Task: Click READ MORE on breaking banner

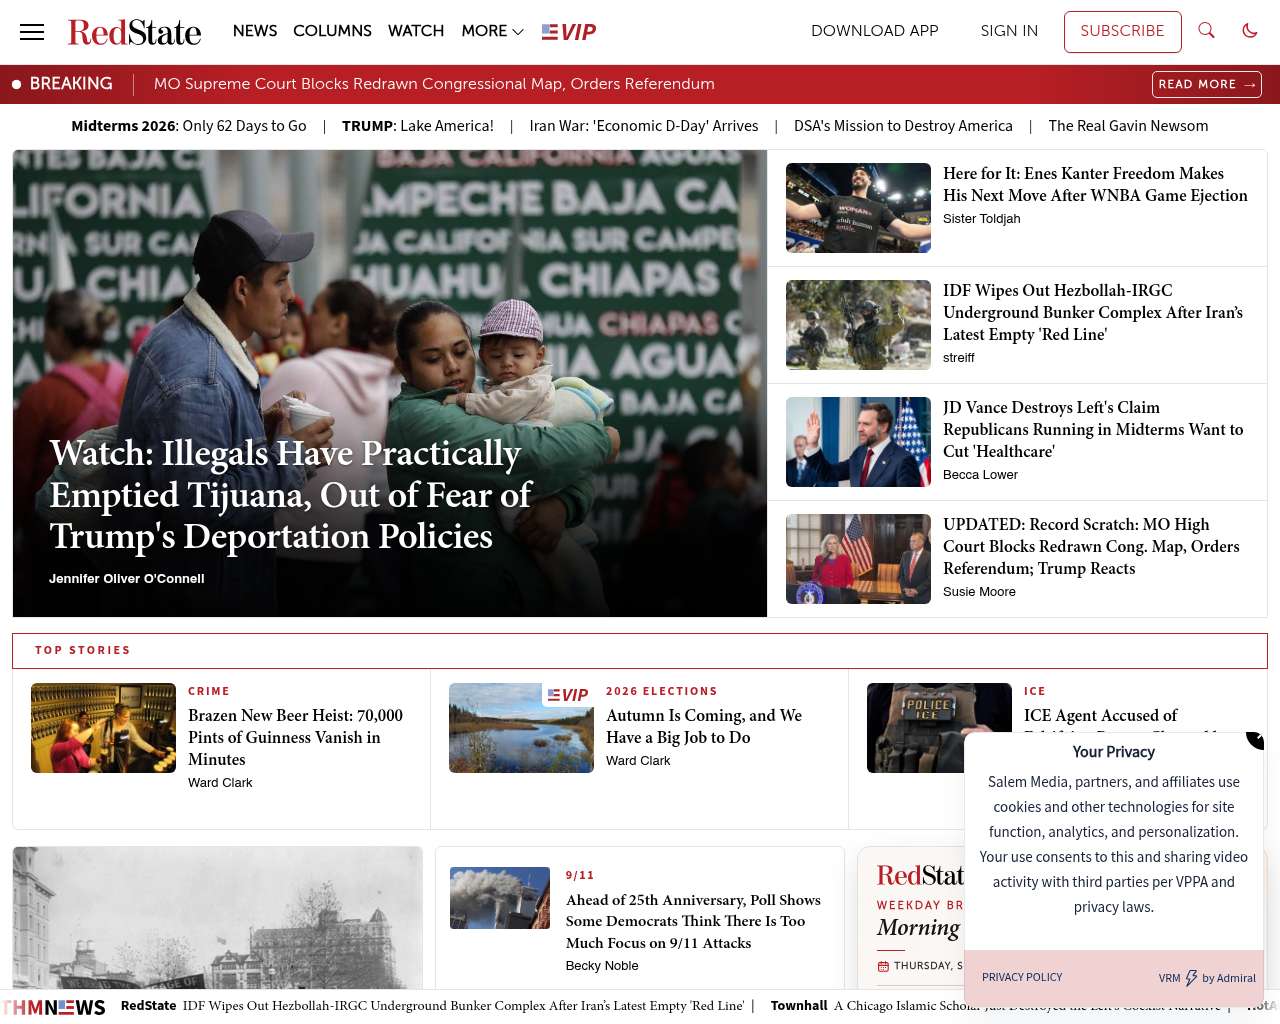Action: pos(1206,84)
